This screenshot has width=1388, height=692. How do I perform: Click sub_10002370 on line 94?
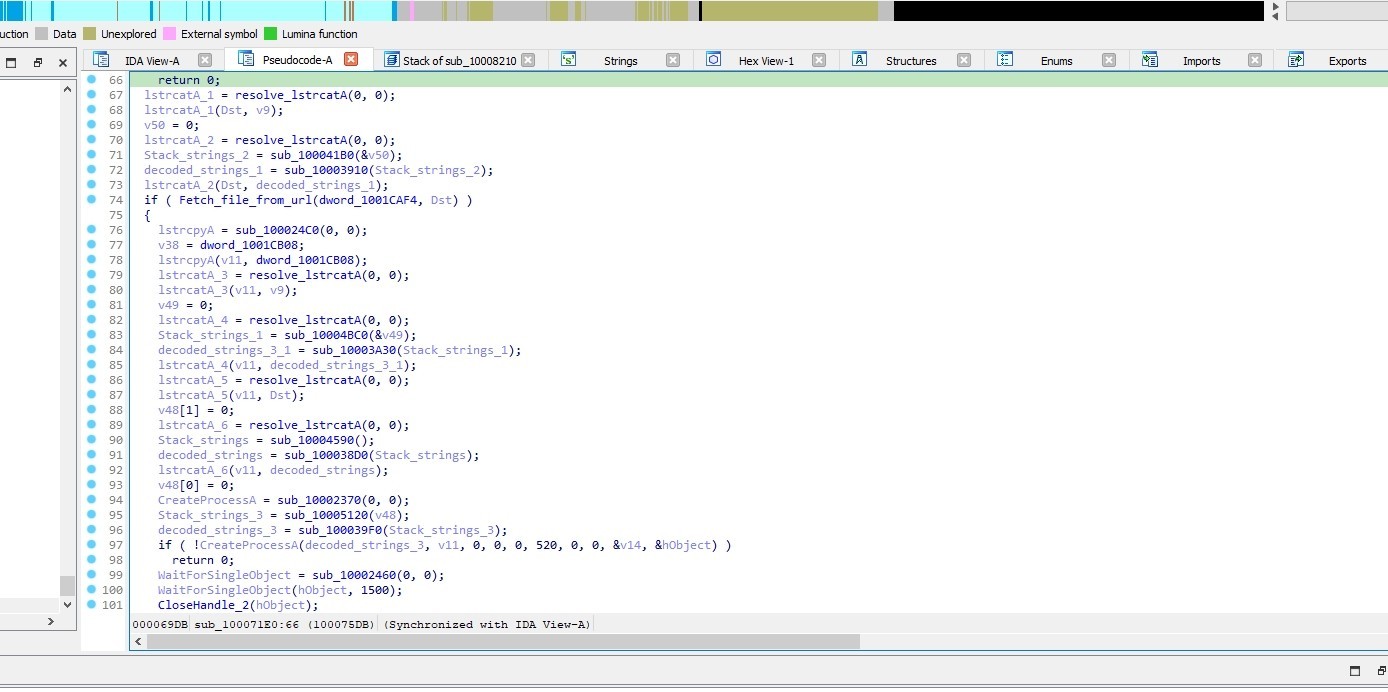click(x=319, y=500)
